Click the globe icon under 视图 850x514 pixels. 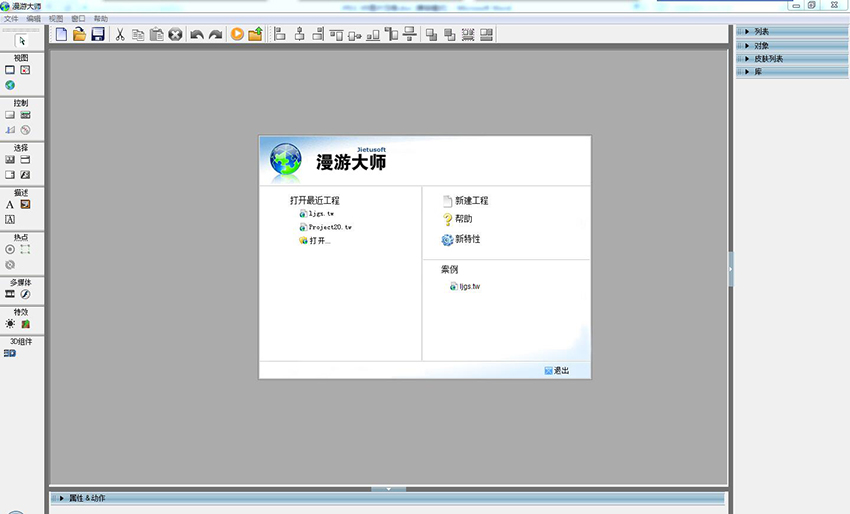(x=10, y=86)
